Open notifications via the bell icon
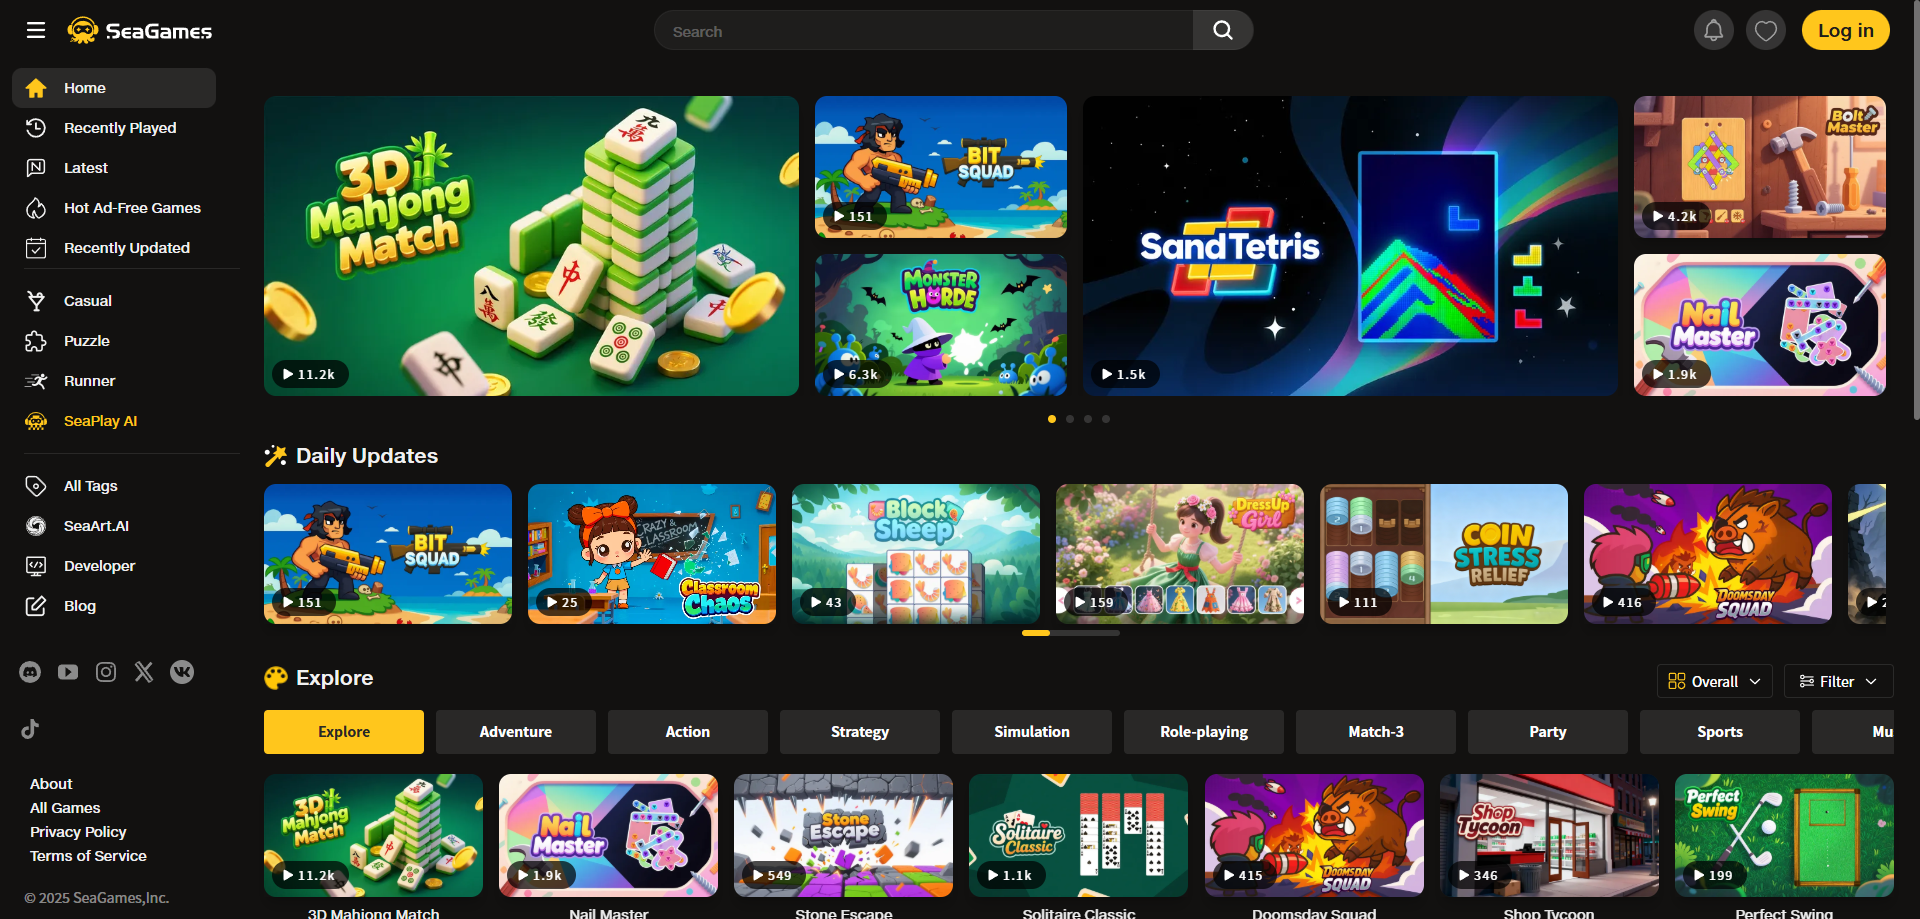 pyautogui.click(x=1713, y=30)
